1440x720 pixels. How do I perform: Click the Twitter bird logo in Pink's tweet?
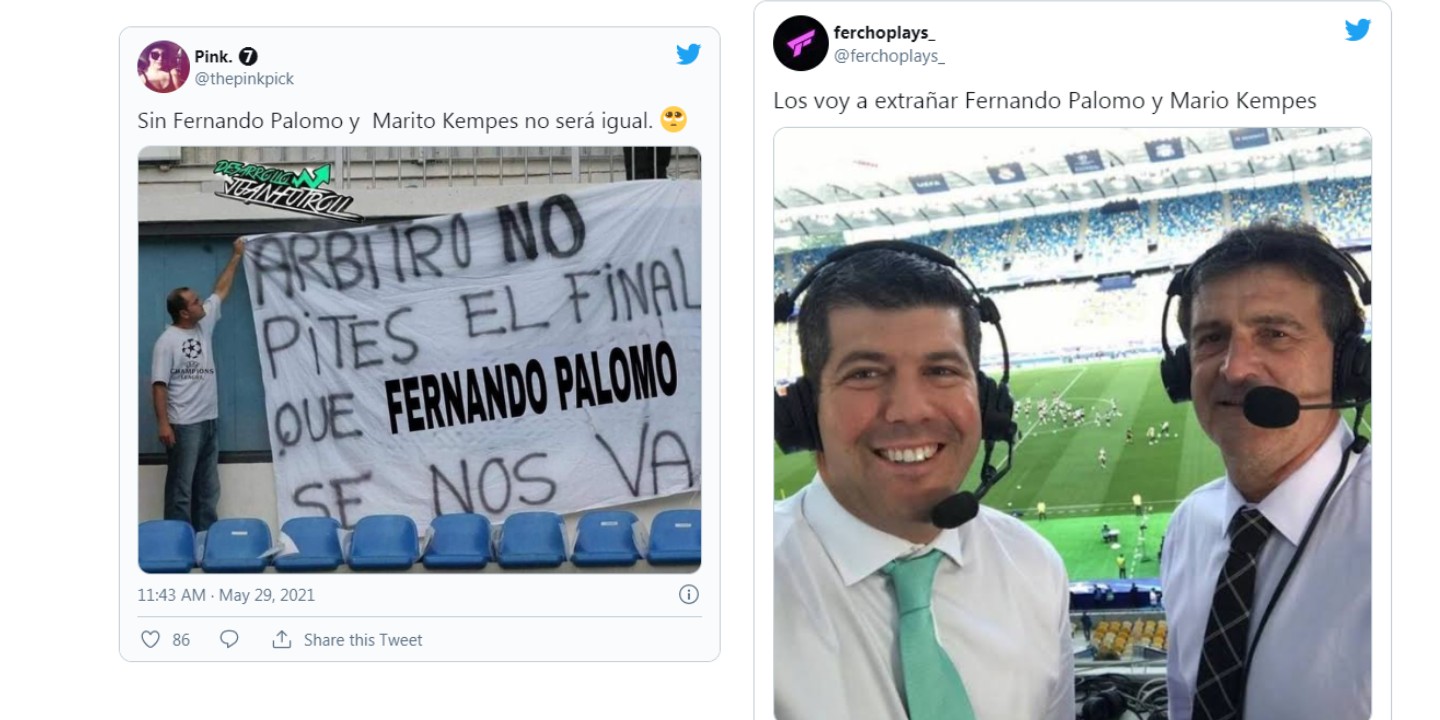pos(688,54)
